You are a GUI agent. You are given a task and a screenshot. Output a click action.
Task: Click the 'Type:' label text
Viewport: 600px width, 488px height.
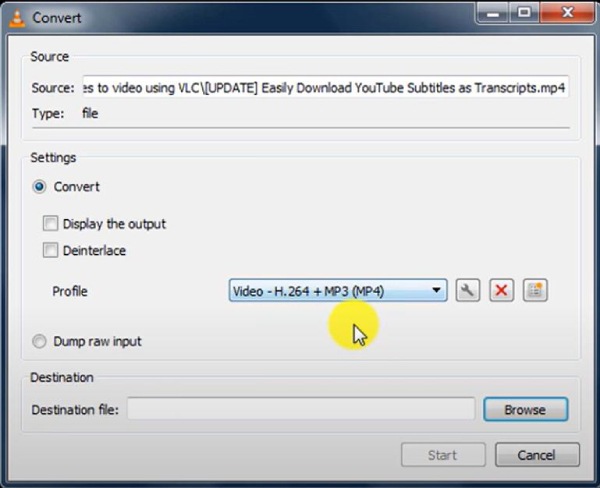pyautogui.click(x=48, y=114)
